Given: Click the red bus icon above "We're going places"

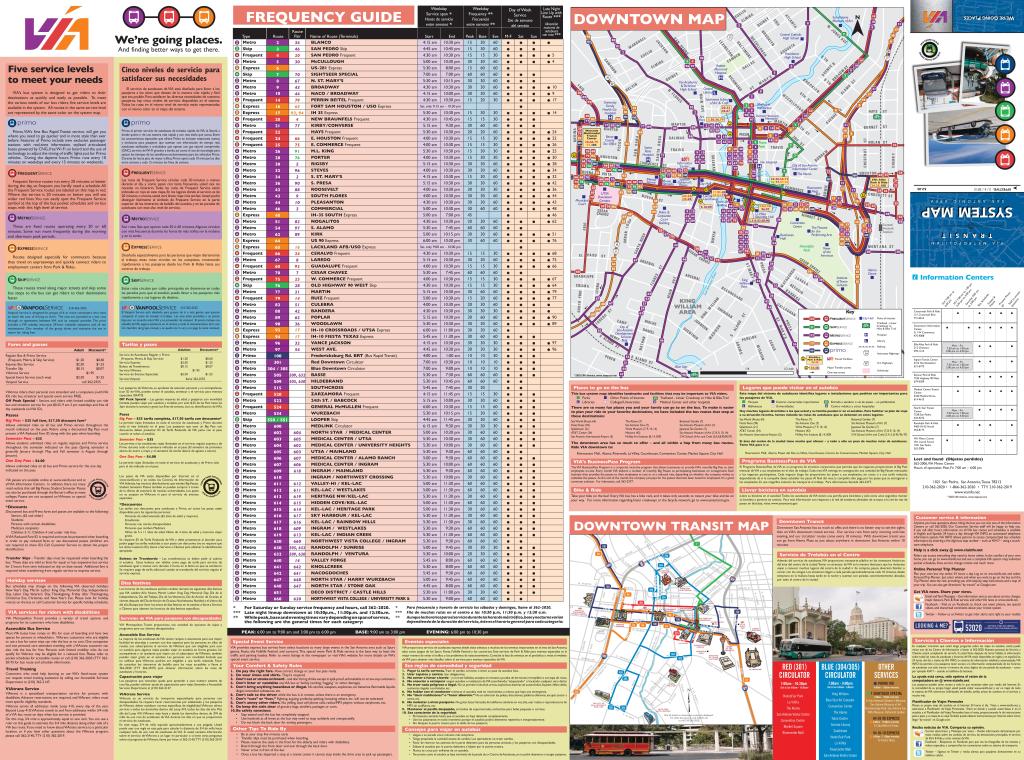Looking at the screenshot, I should tap(168, 16).
